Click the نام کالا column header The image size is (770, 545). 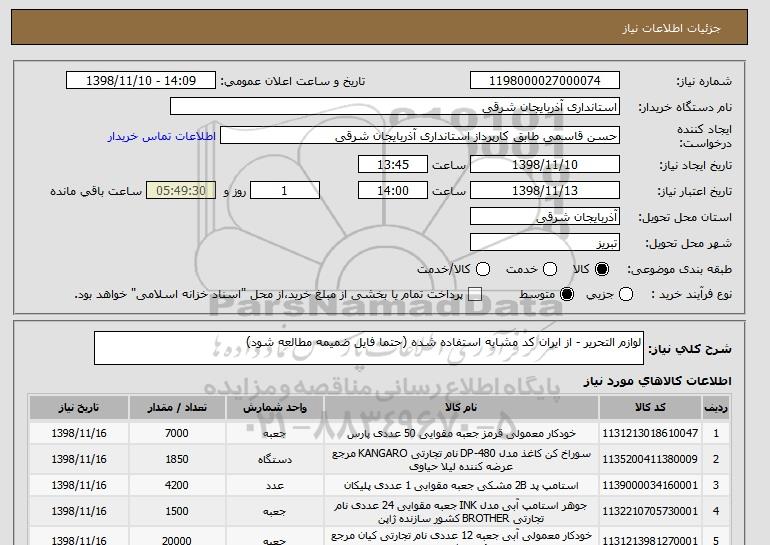click(461, 408)
